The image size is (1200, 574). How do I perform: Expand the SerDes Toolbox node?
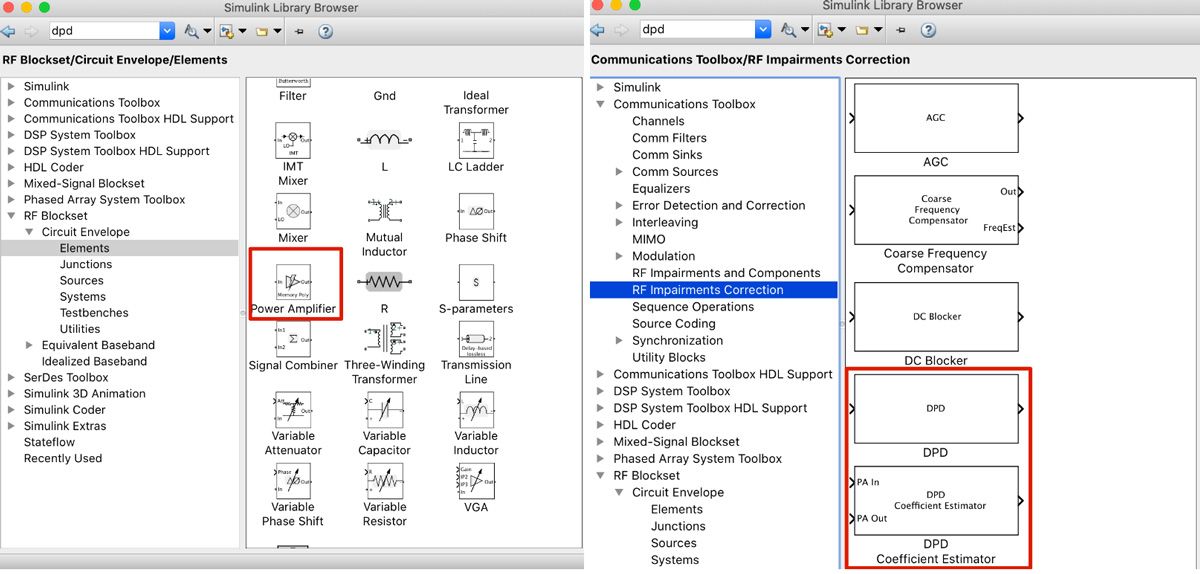click(12, 378)
